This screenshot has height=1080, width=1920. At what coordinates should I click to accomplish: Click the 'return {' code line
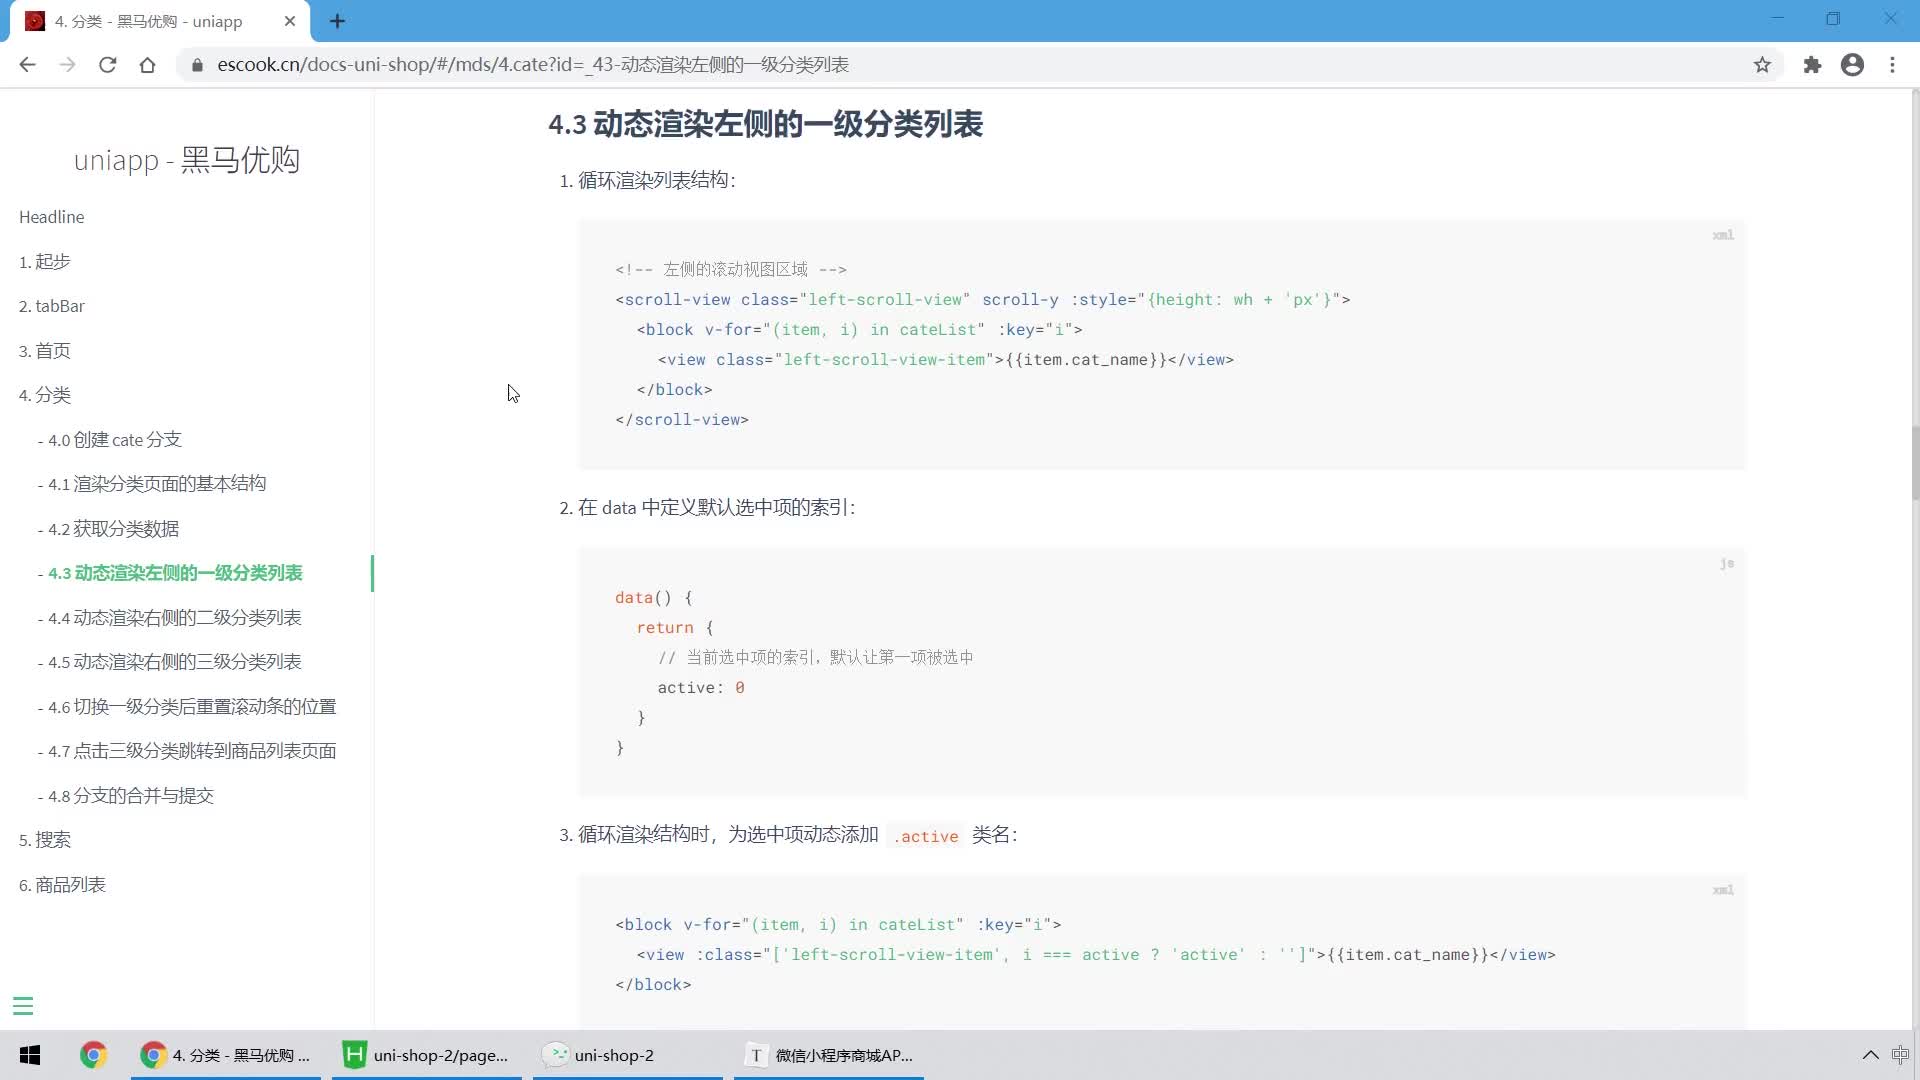(x=675, y=628)
